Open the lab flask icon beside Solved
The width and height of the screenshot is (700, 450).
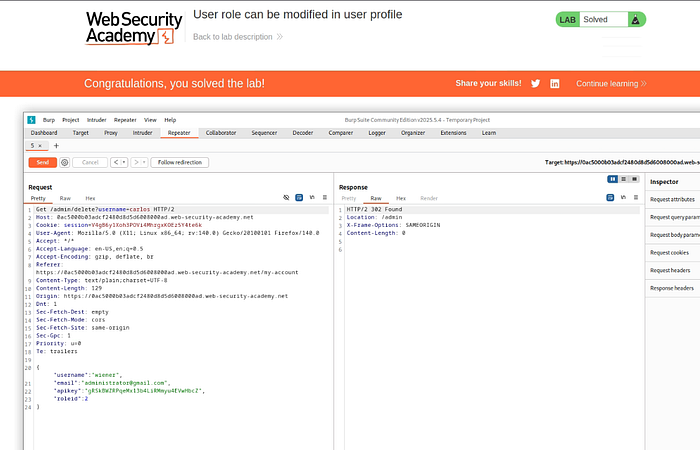[x=636, y=20]
